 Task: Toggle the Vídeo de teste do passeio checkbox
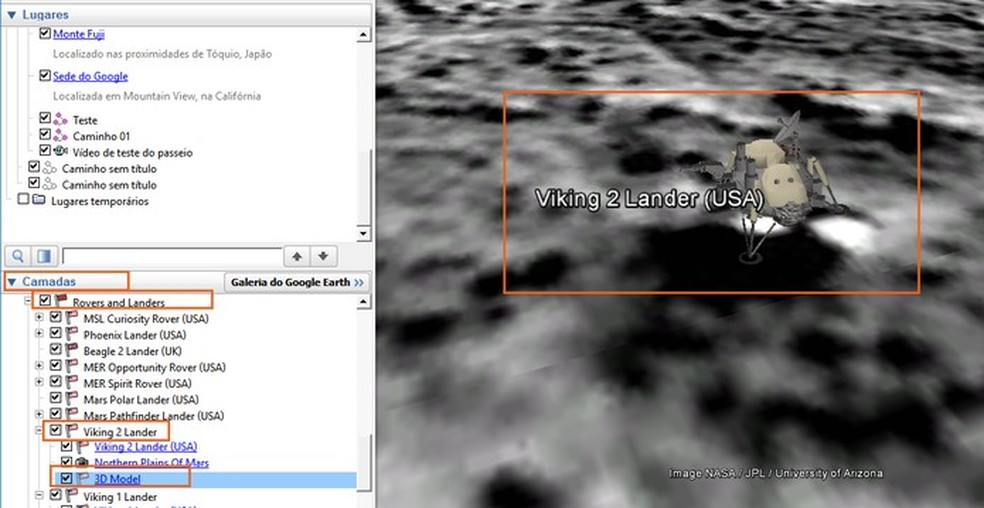click(45, 151)
